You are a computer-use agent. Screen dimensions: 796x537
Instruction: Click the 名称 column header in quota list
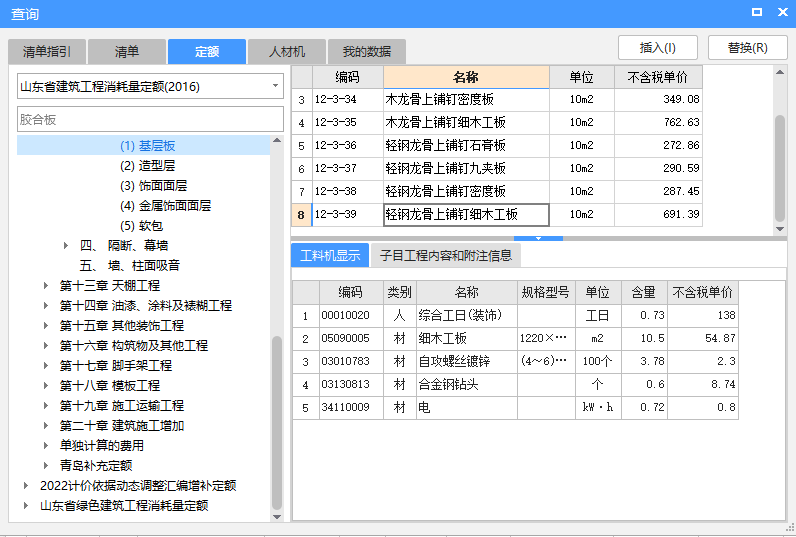tap(466, 77)
